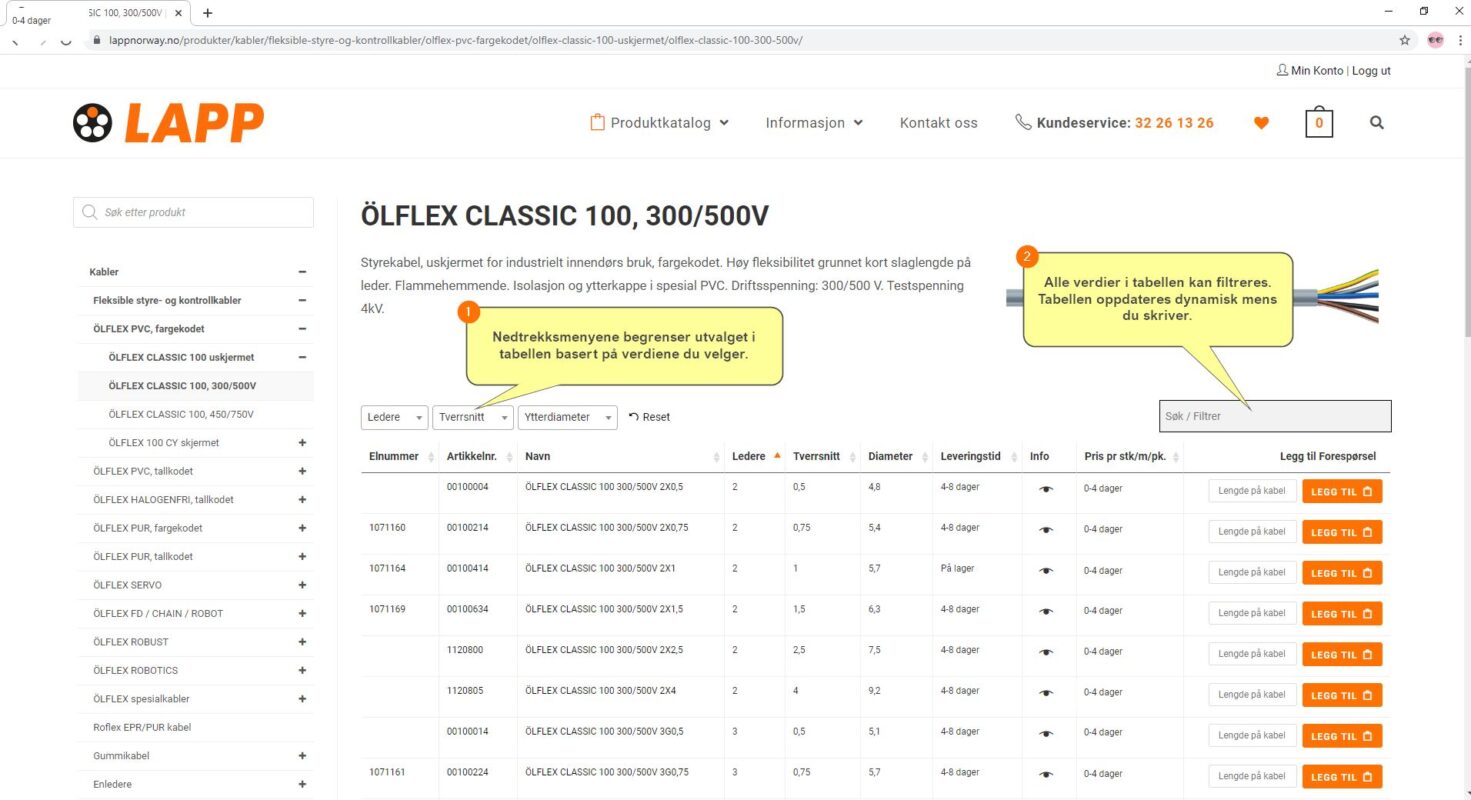
Task: Collapse ÖLFLEX PVC, fargekodet section
Action: coord(302,329)
